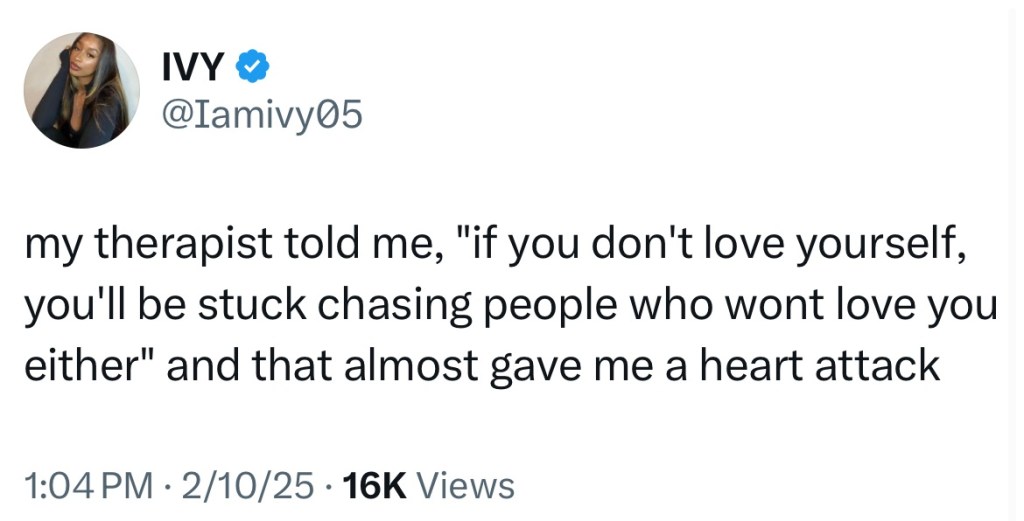Click the bold 16K view count
This screenshot has width=1024, height=521.
pos(373,486)
